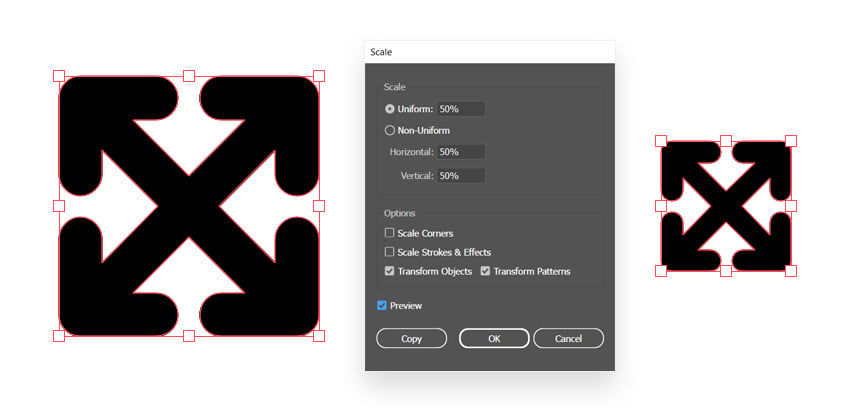Click the Horizontal percentage input field
Image resolution: width=850 pixels, height=412 pixels.
(x=461, y=152)
